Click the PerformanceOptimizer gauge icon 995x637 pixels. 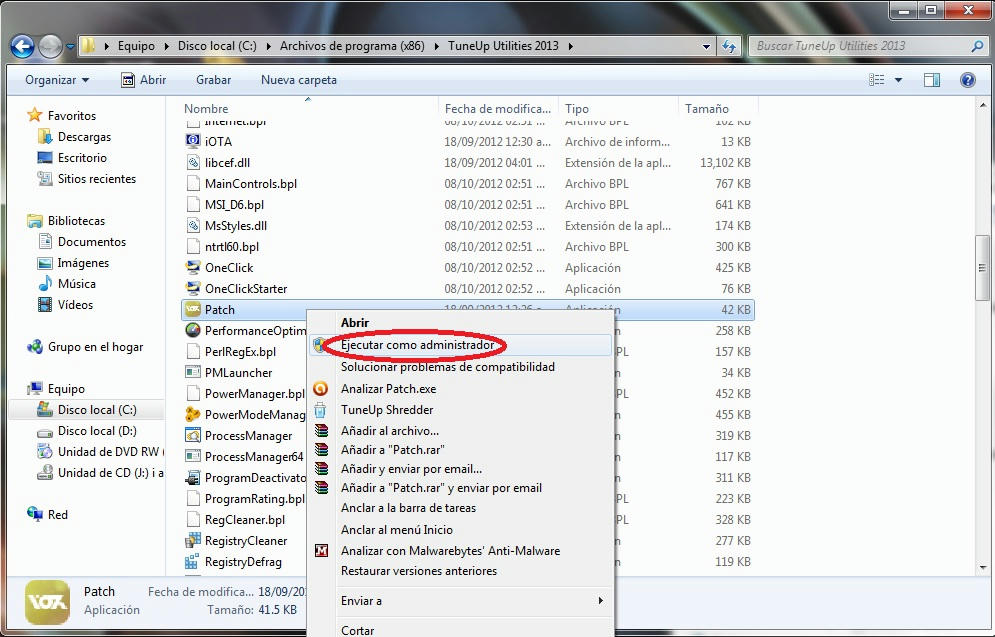coord(192,331)
